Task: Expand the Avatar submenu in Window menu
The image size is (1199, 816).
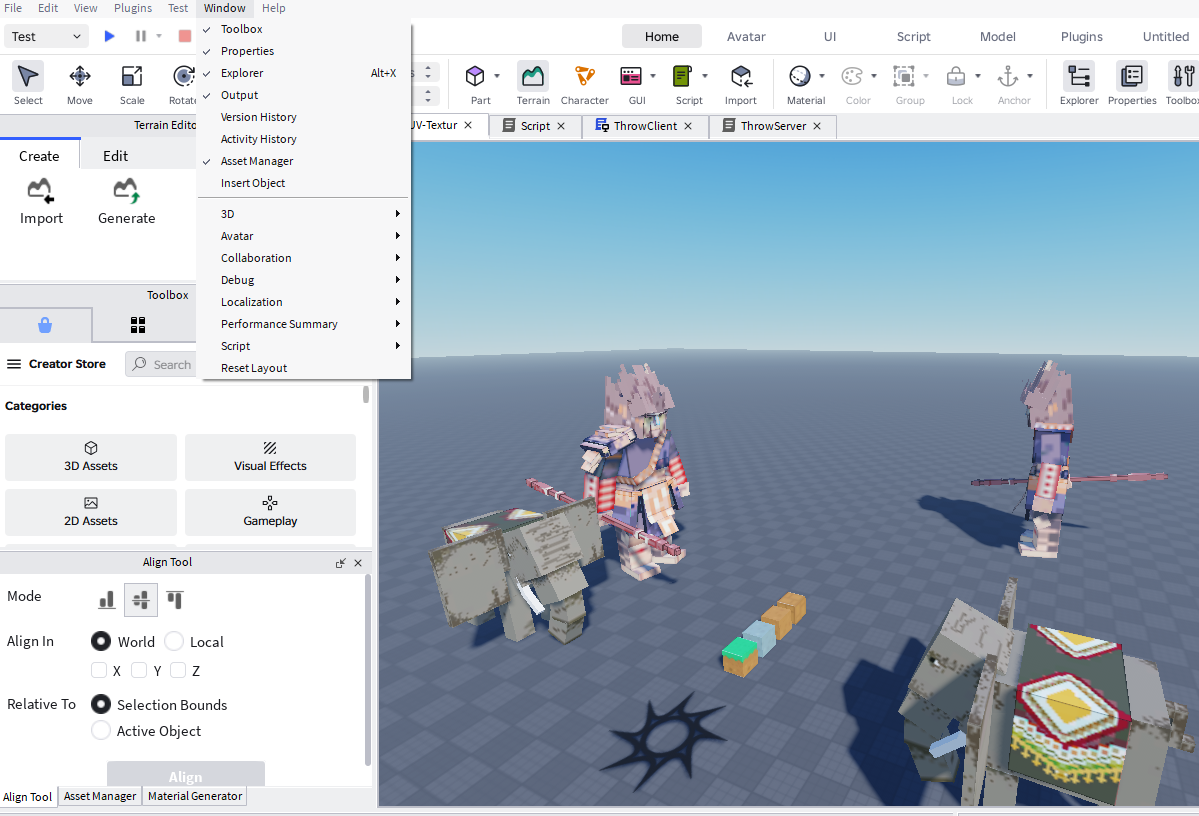Action: (x=304, y=236)
